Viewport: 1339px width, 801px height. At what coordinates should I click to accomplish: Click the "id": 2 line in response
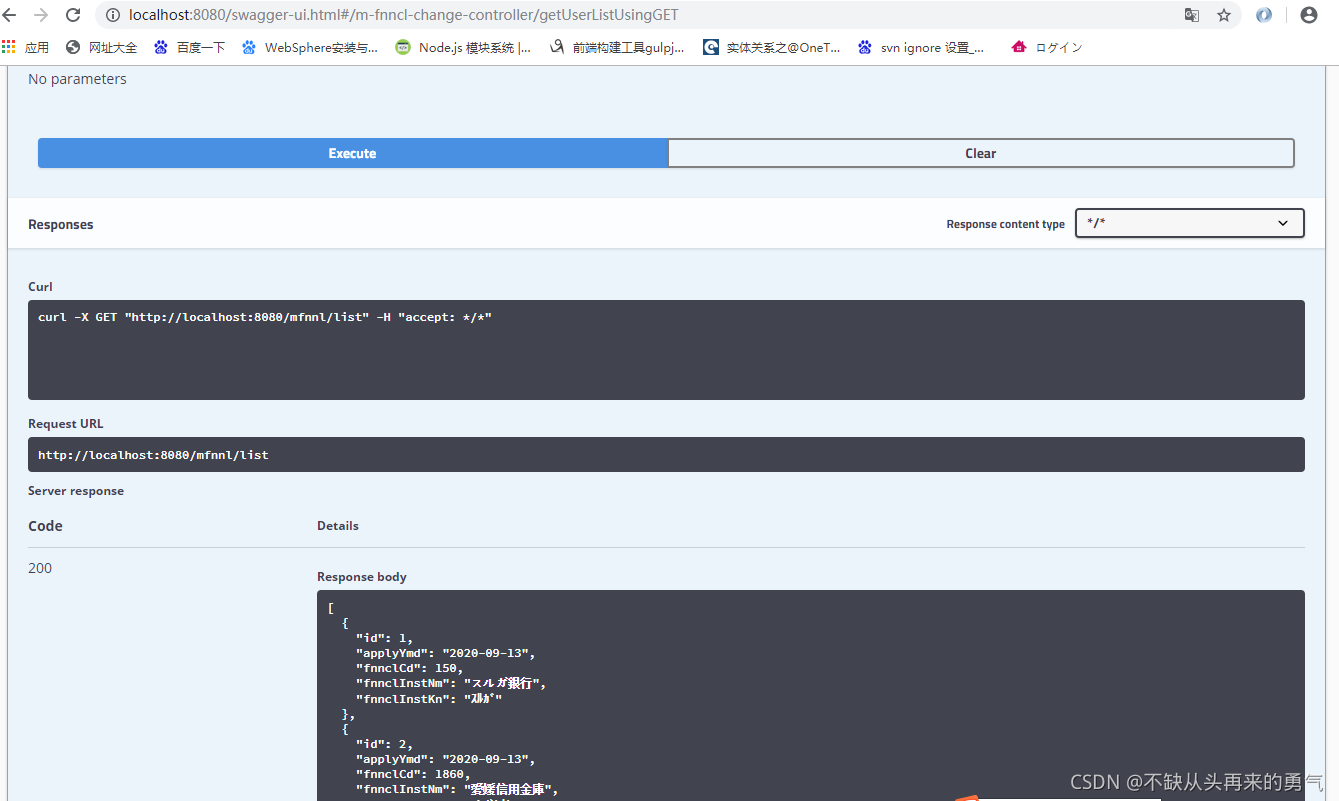(x=384, y=744)
